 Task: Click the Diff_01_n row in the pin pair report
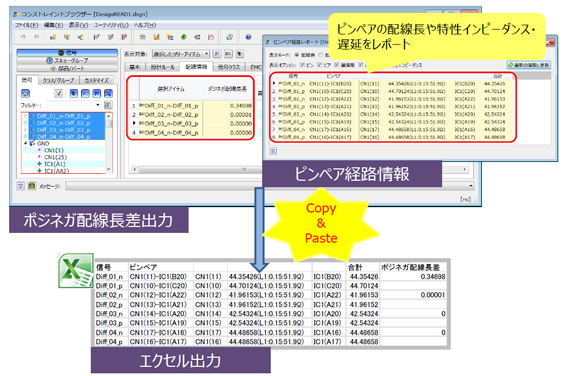(393, 84)
